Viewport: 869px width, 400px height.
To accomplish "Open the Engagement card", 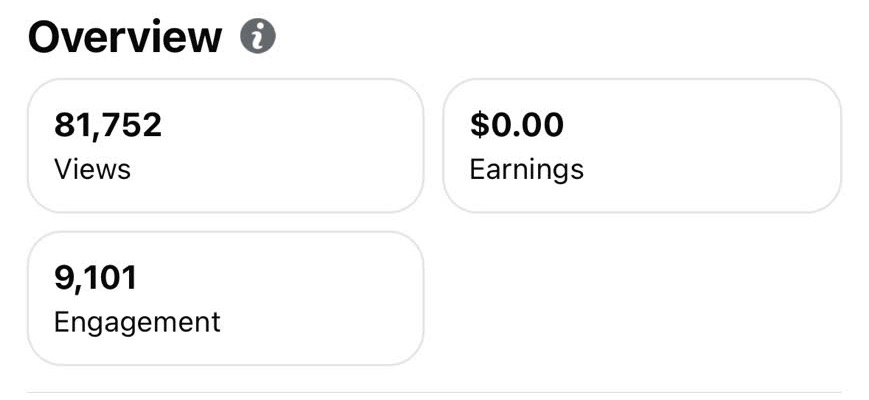I will click(x=226, y=299).
